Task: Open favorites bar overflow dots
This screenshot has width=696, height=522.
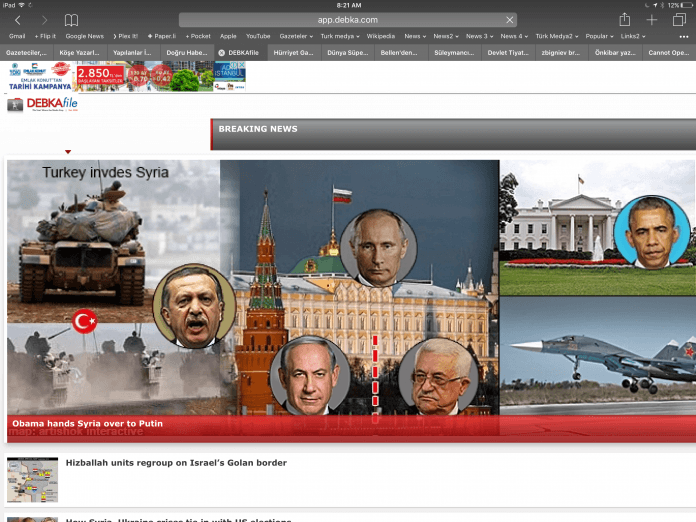Action: click(684, 36)
